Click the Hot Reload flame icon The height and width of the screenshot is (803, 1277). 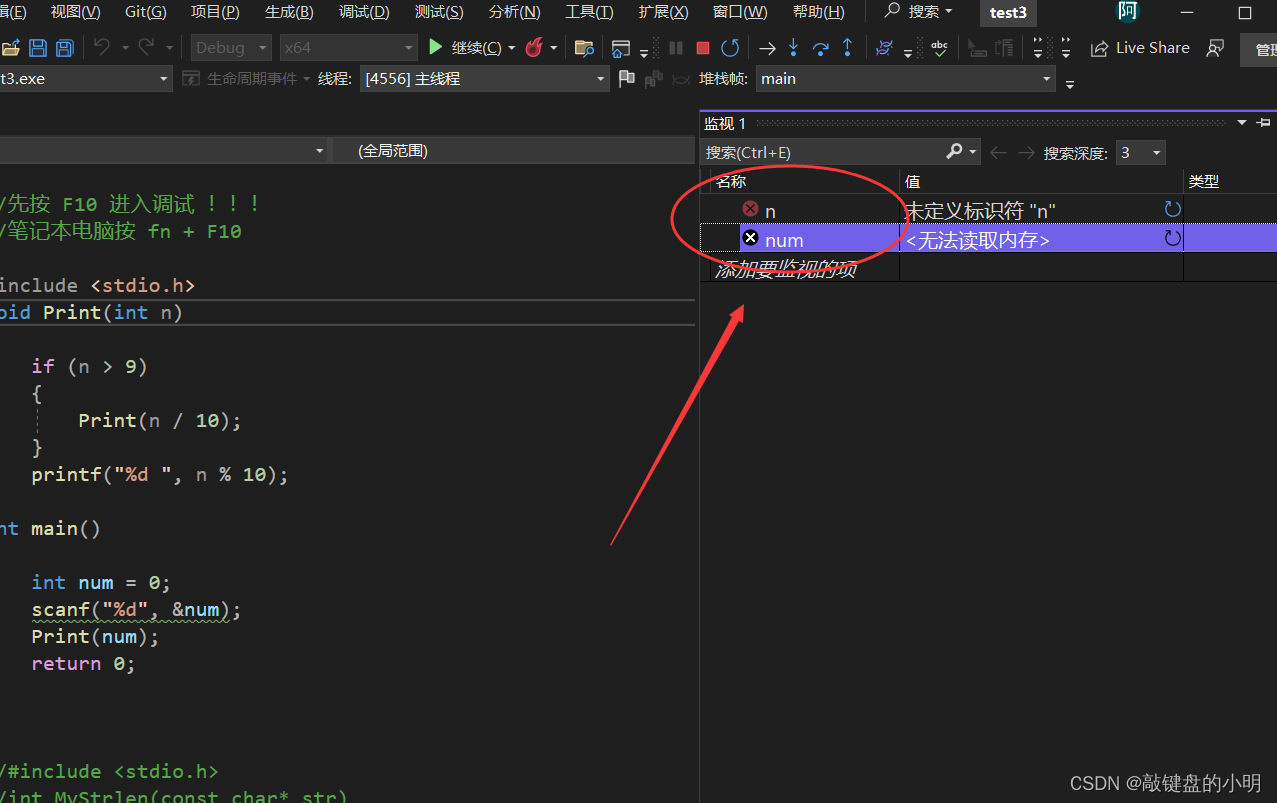534,47
